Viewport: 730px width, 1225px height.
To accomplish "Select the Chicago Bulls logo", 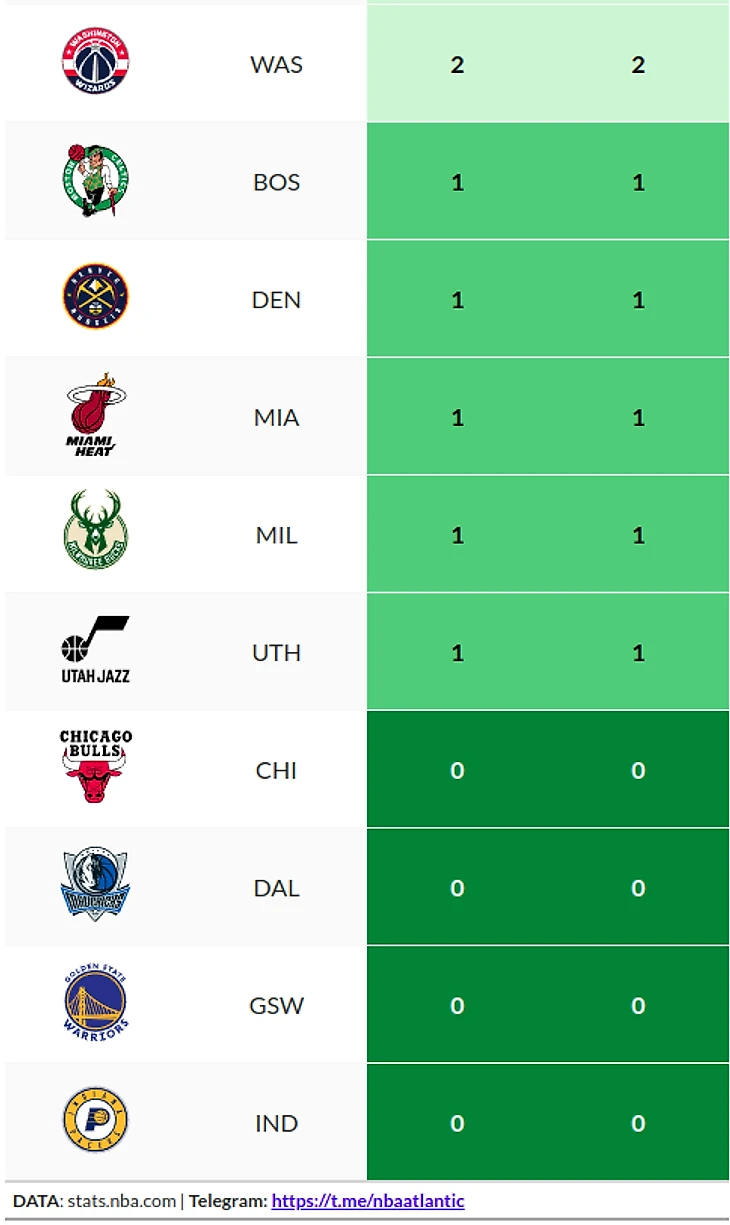I will 95,767.
